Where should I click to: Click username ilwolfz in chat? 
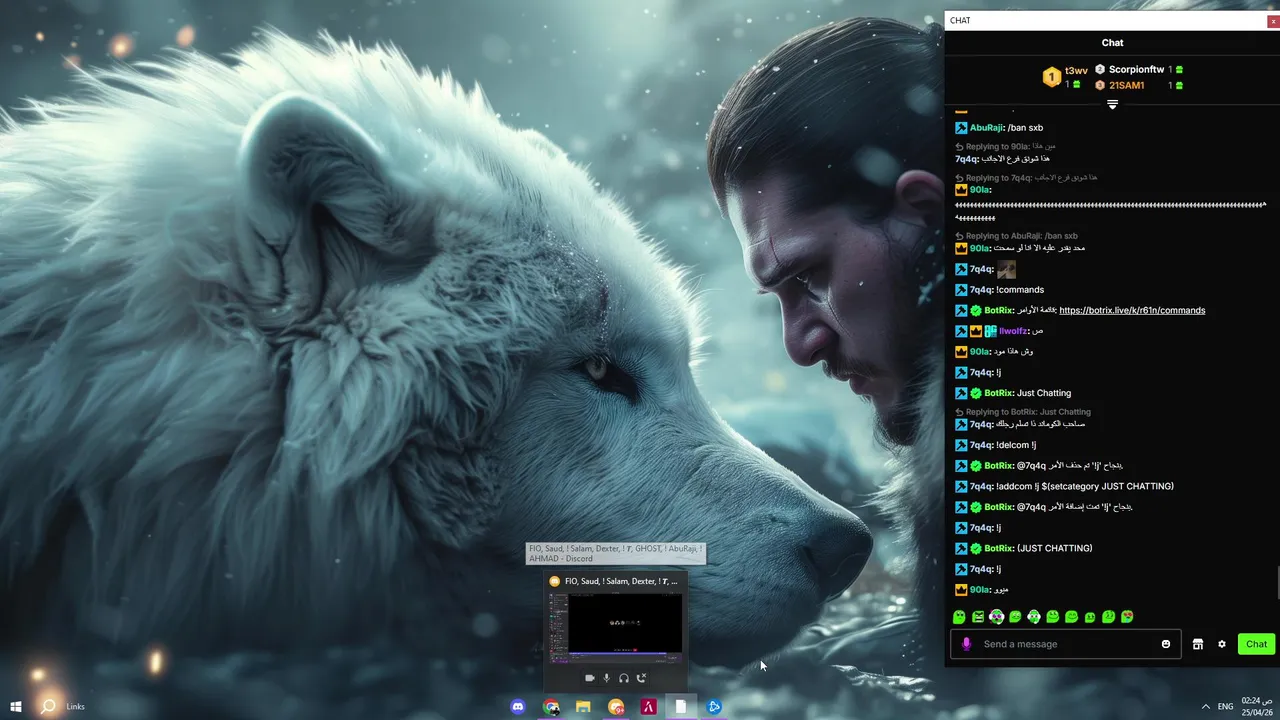click(1013, 331)
